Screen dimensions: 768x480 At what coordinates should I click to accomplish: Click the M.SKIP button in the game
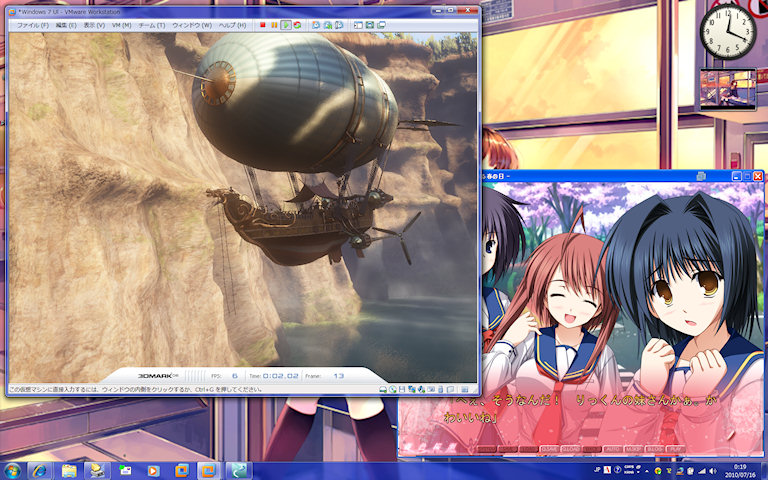tap(634, 449)
